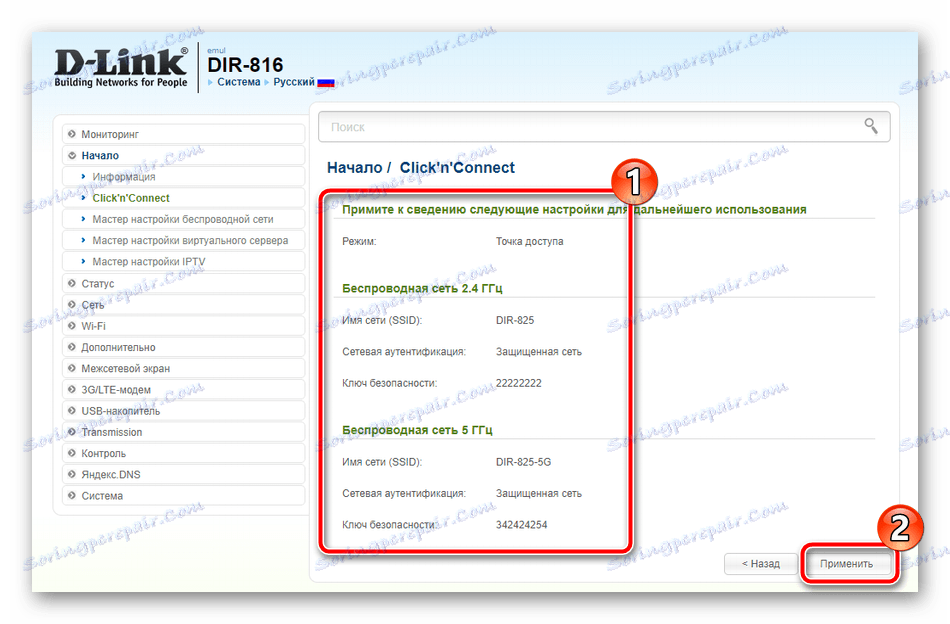Open the Система dropdown in header
The height and width of the screenshot is (624, 950).
(239, 82)
